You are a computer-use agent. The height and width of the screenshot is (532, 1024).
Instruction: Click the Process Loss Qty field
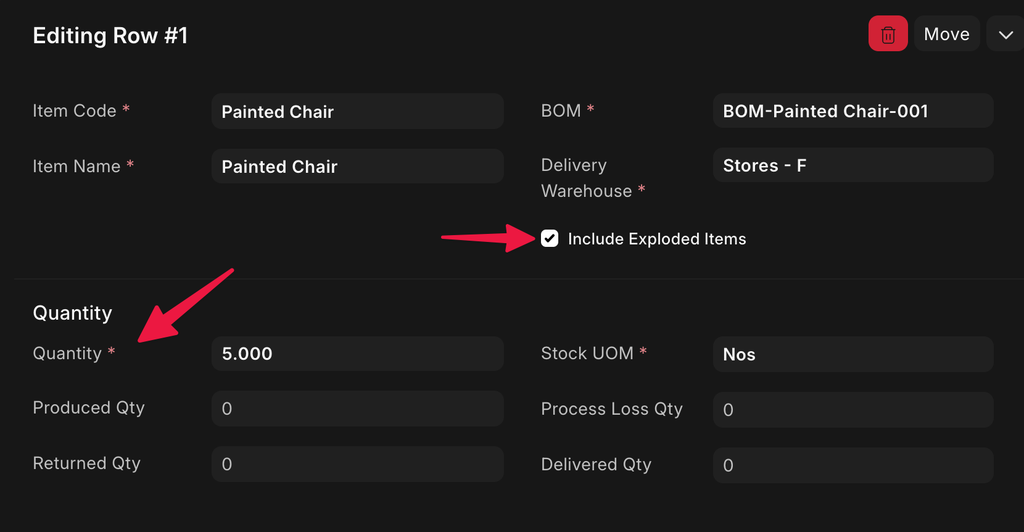point(853,409)
